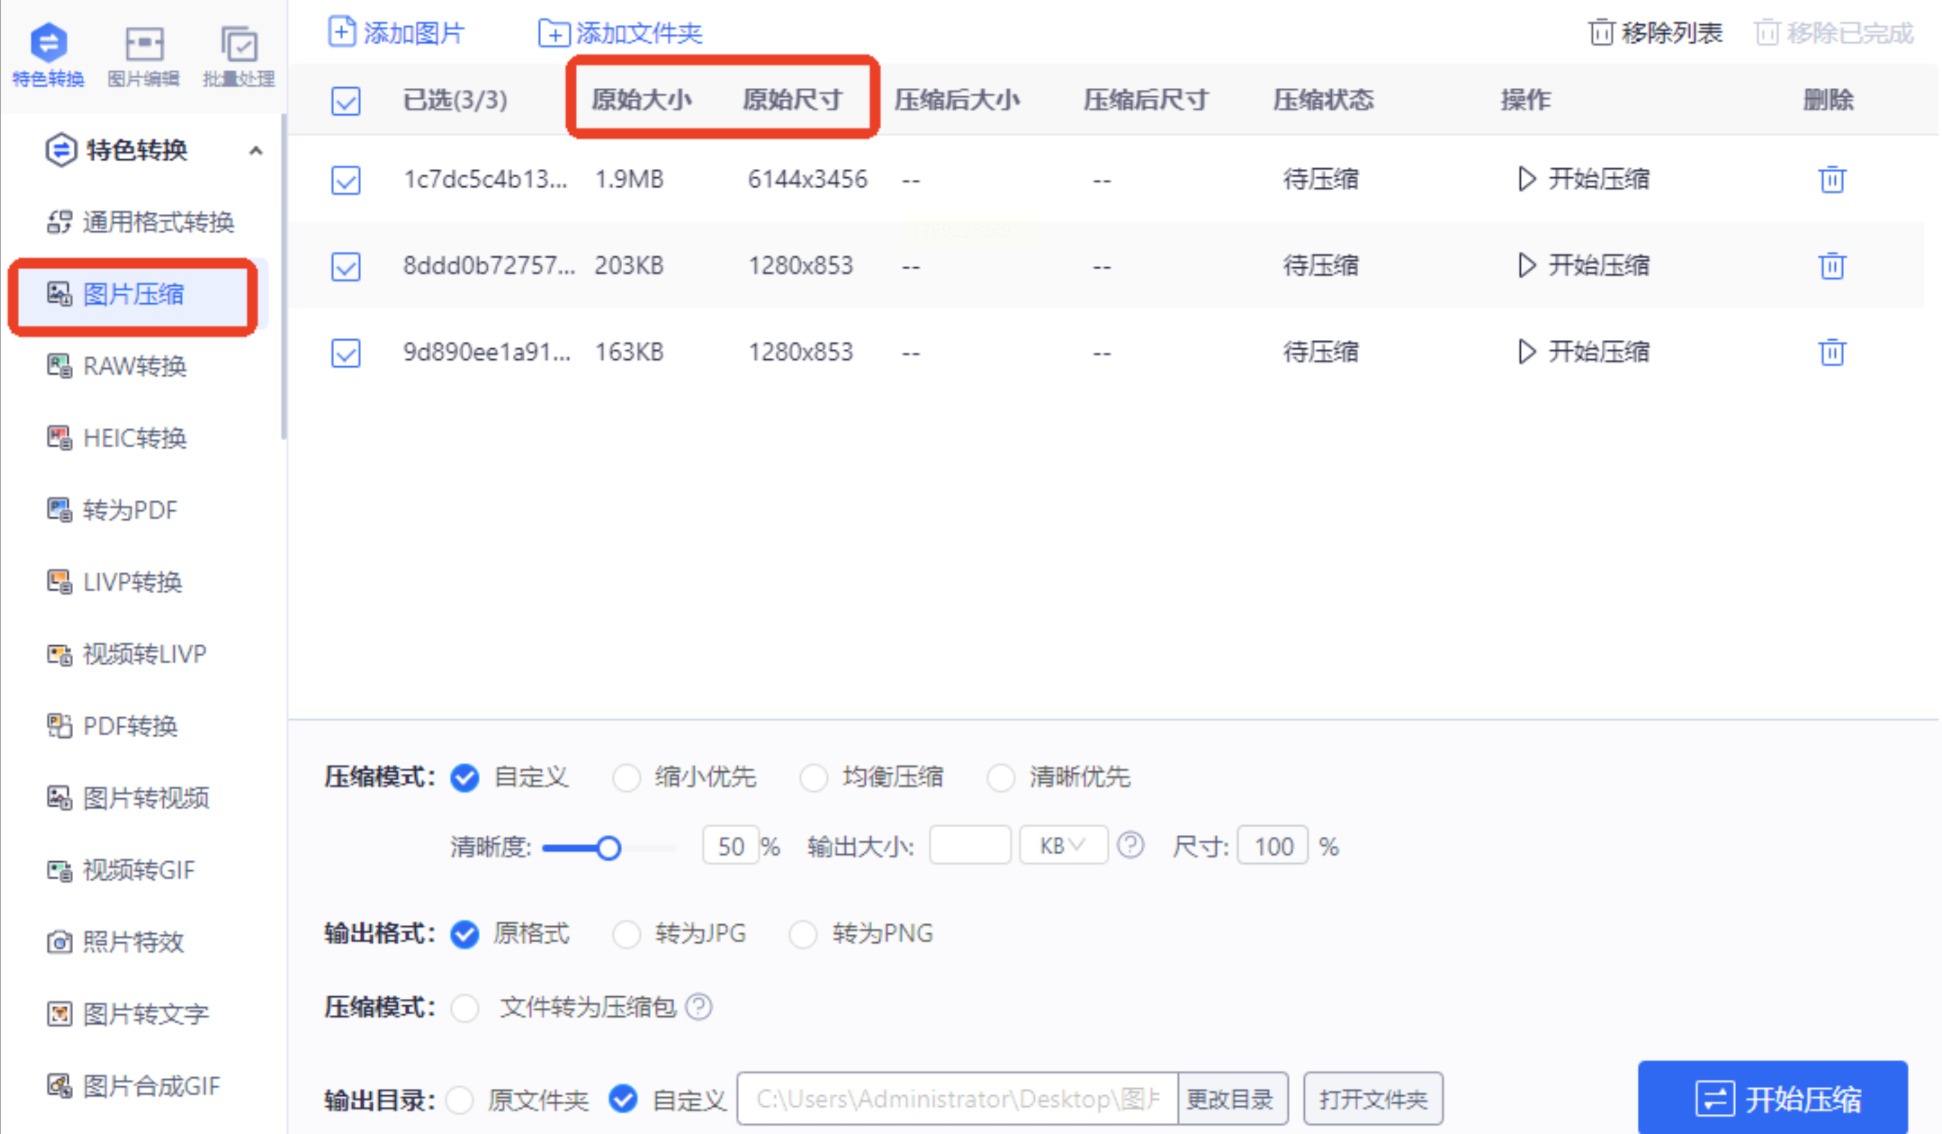Delete the 1c7dc5c4b13 image row

[1831, 180]
